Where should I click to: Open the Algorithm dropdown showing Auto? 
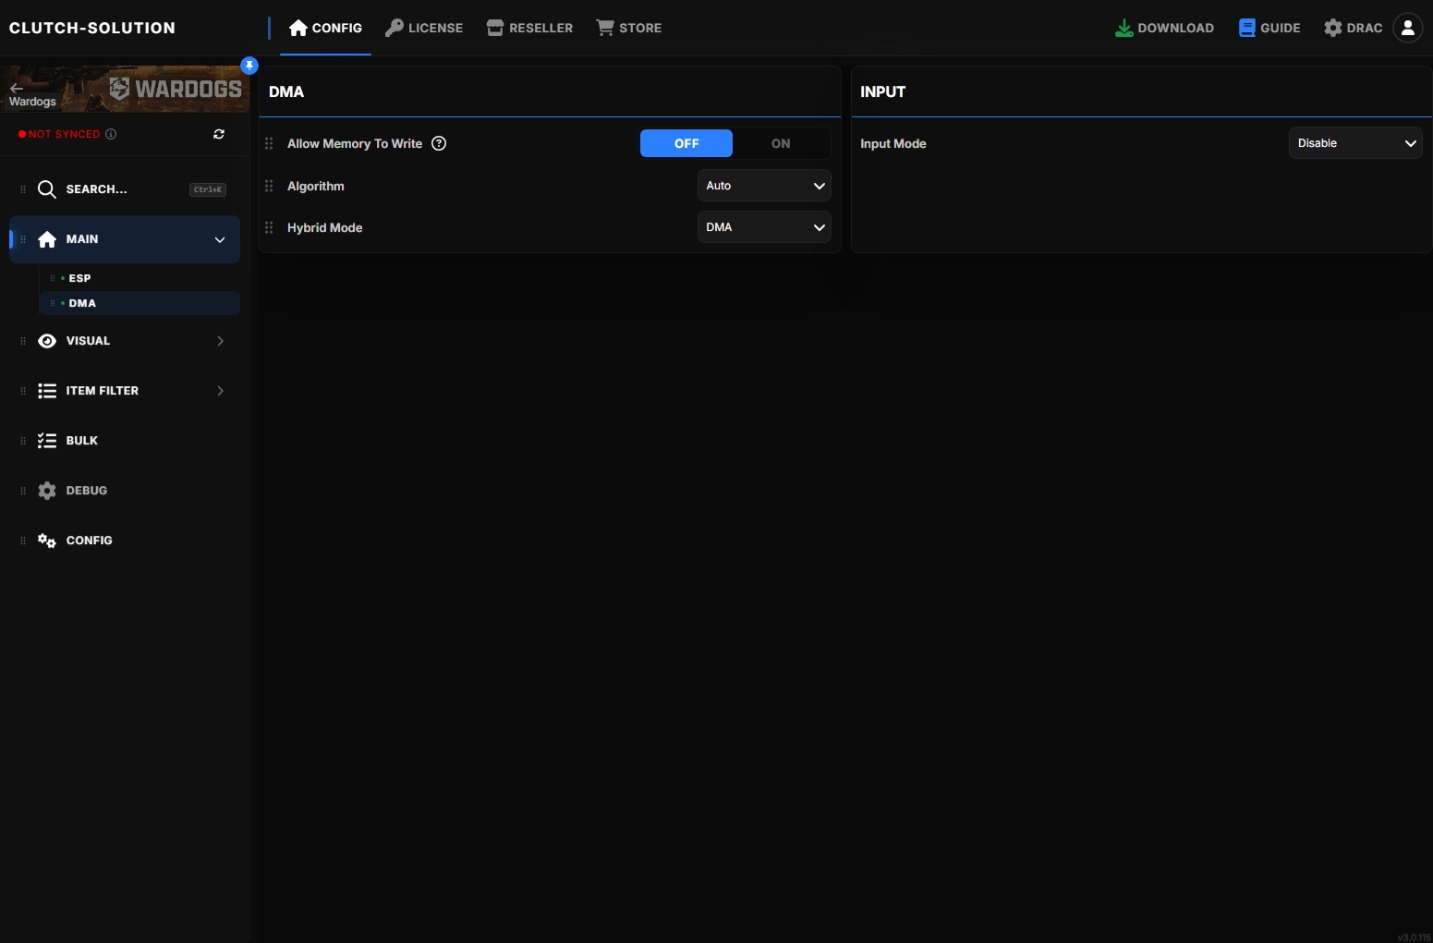tap(764, 186)
